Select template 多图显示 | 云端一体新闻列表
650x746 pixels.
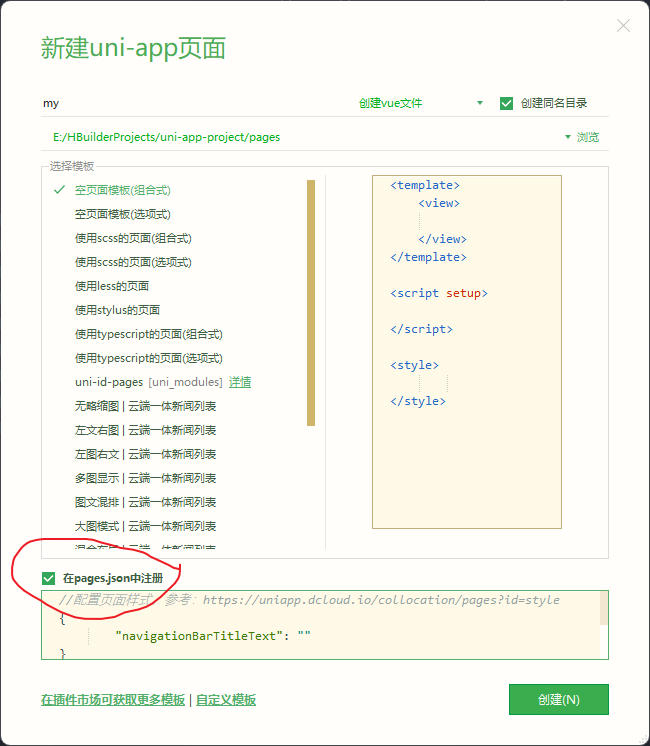(x=146, y=478)
